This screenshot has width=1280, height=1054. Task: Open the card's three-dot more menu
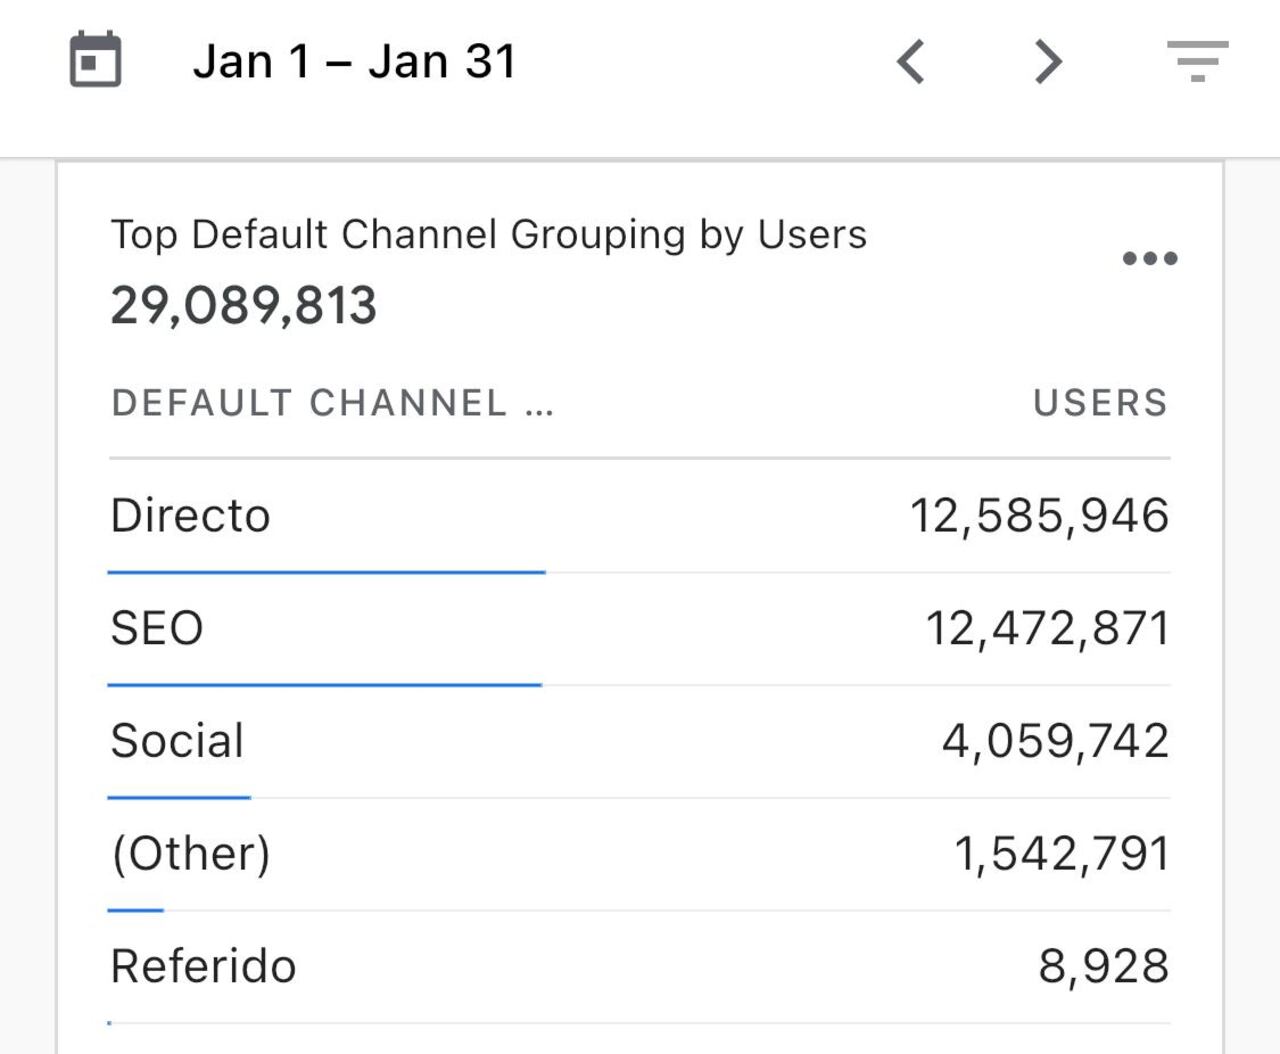[1149, 258]
